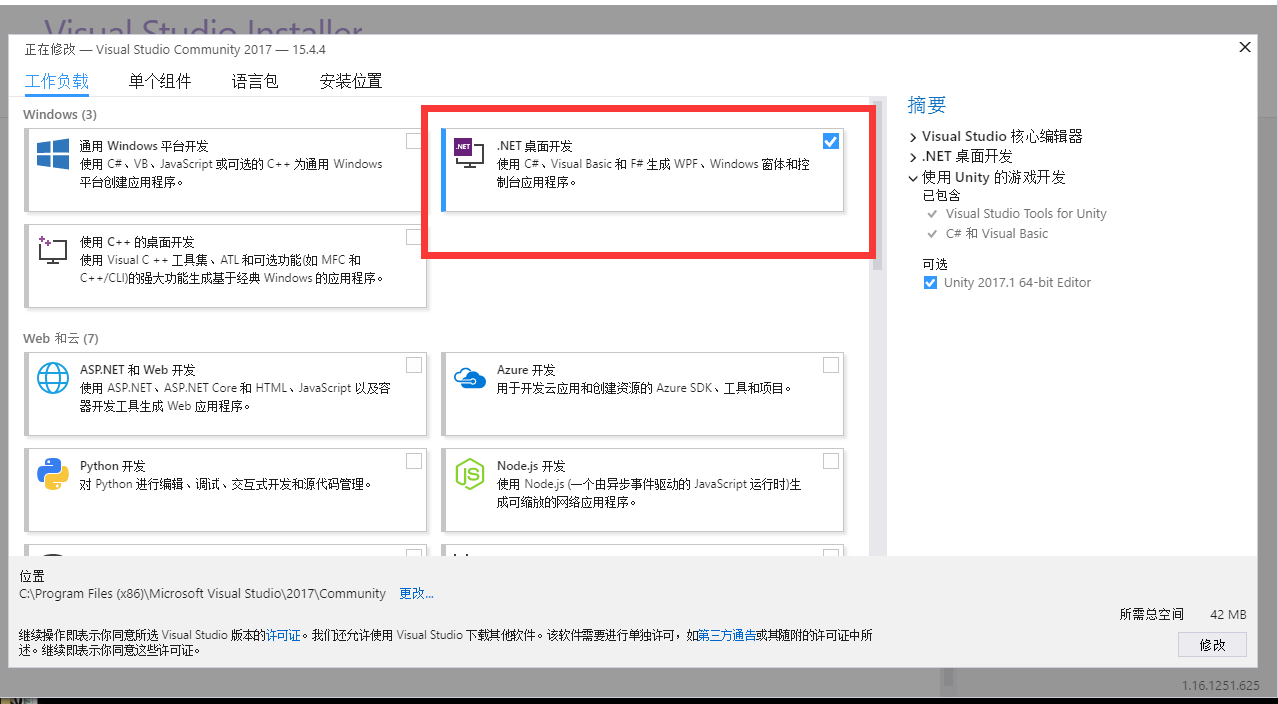The width and height of the screenshot is (1278, 704).
Task: Tick the ASP.NET 和 Web 开发 checkbox
Action: click(414, 365)
